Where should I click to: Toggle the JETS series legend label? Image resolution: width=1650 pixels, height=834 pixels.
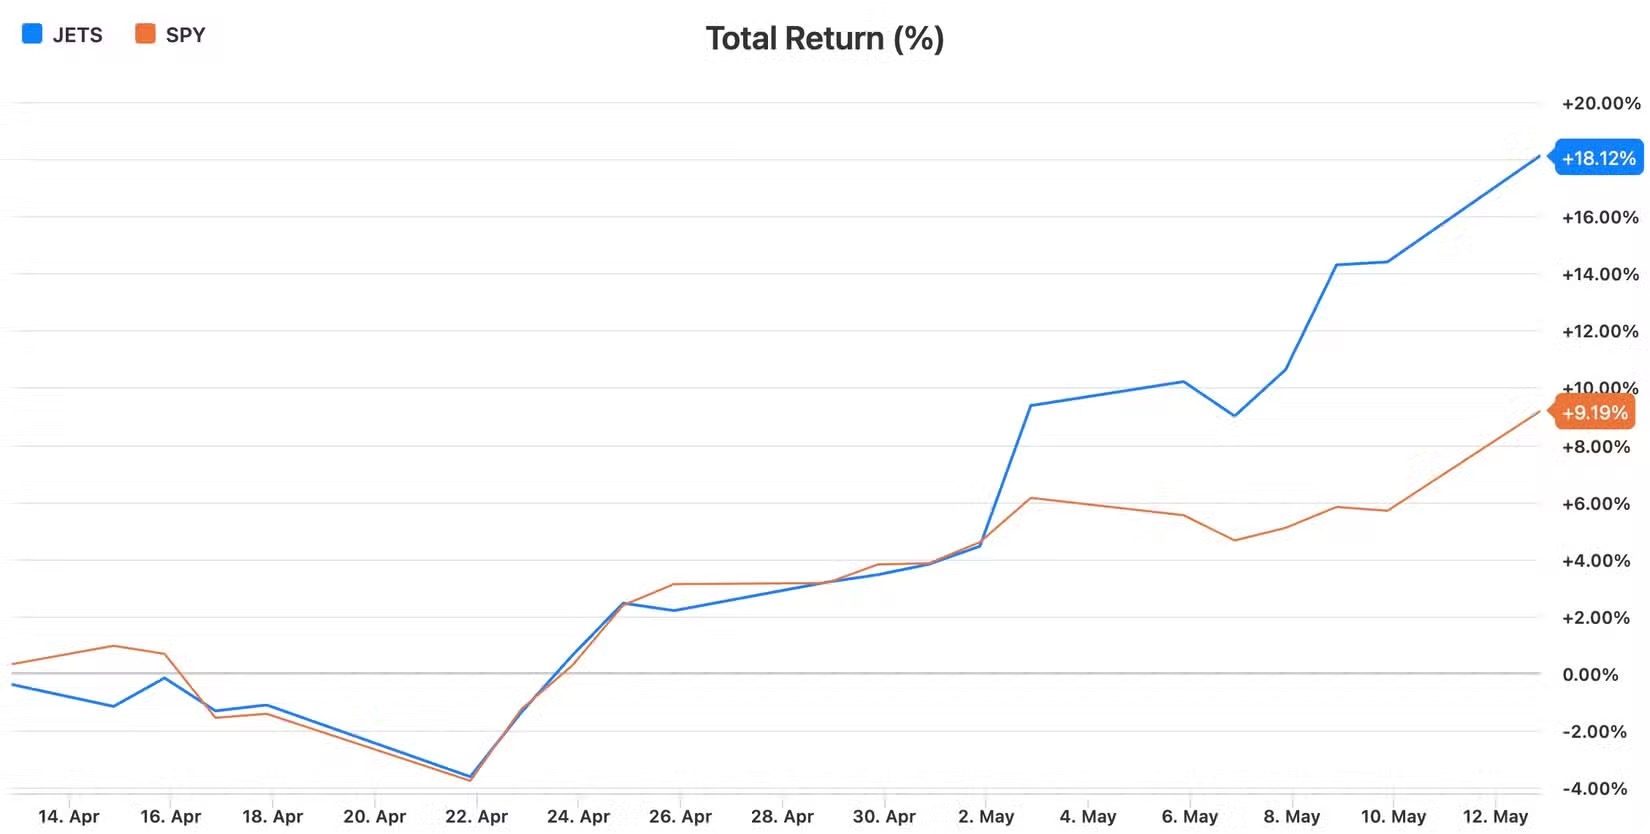coord(77,35)
